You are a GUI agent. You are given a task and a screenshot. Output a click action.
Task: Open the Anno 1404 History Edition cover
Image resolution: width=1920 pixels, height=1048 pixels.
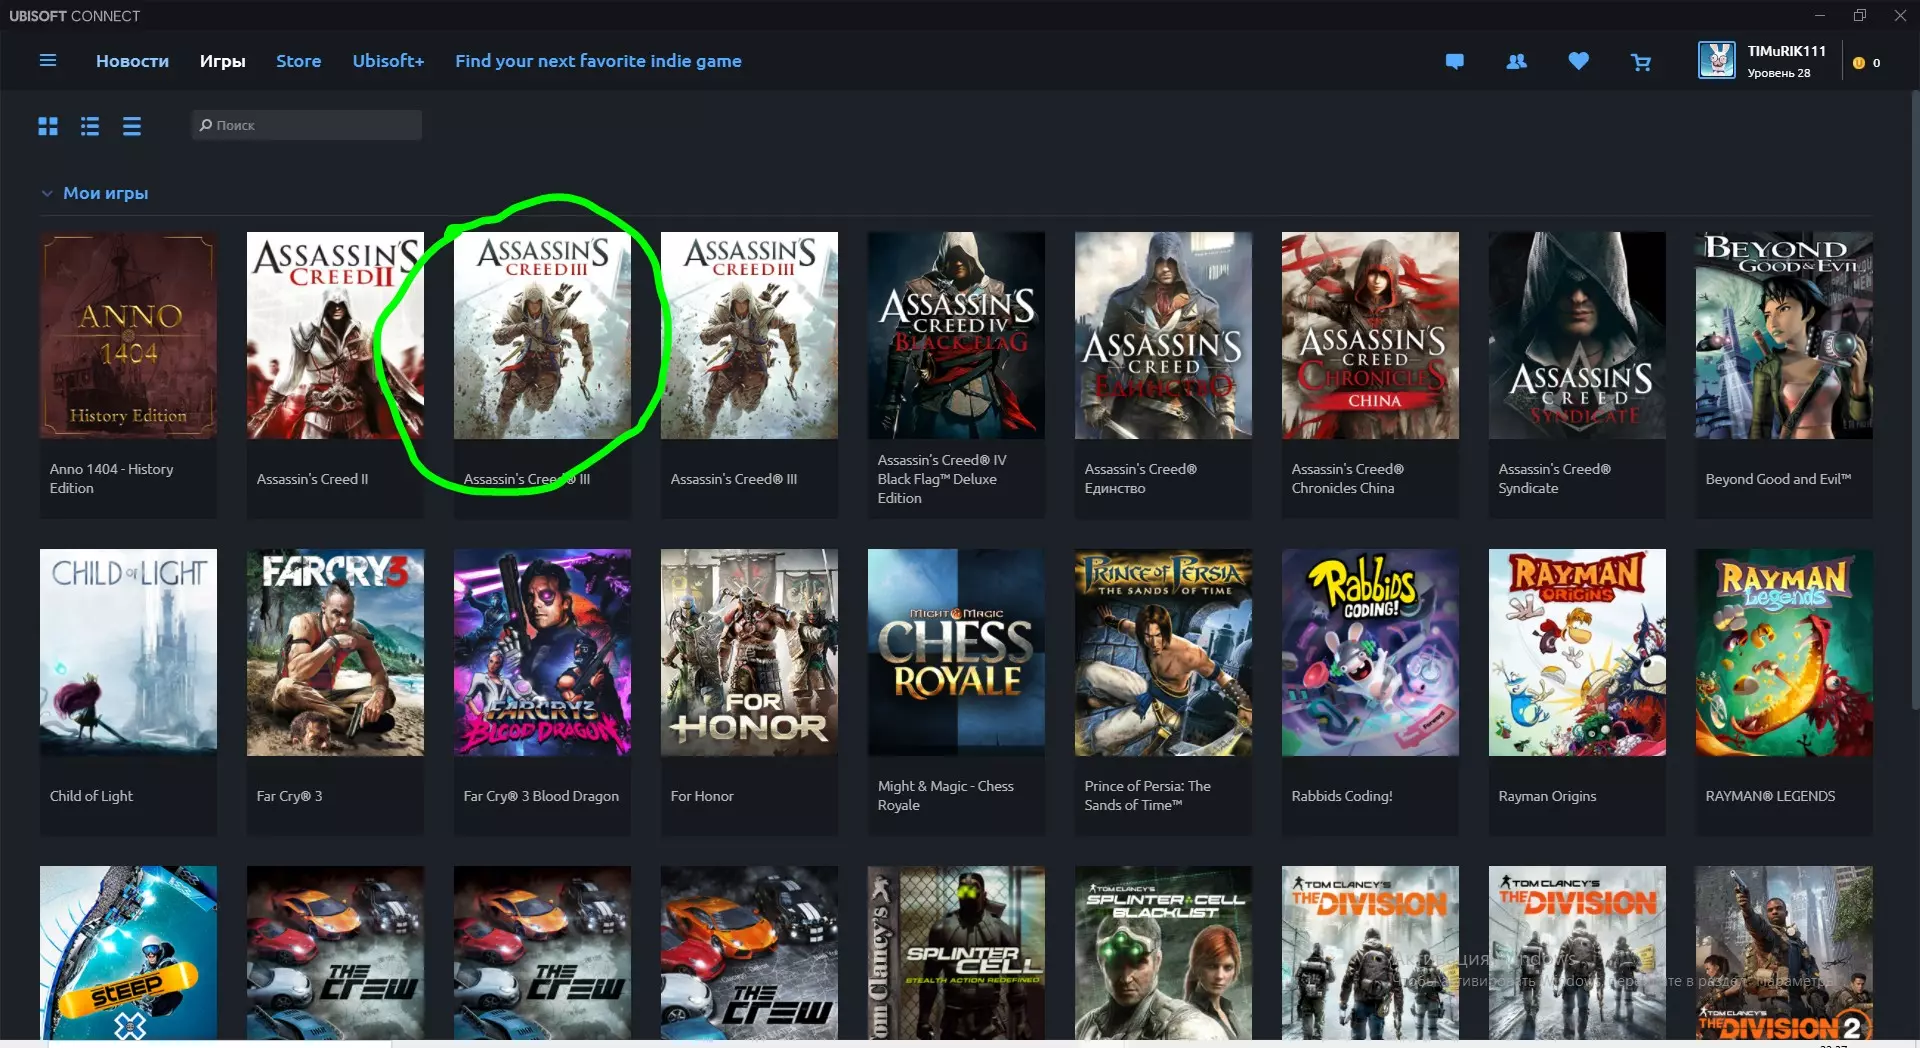(x=128, y=336)
